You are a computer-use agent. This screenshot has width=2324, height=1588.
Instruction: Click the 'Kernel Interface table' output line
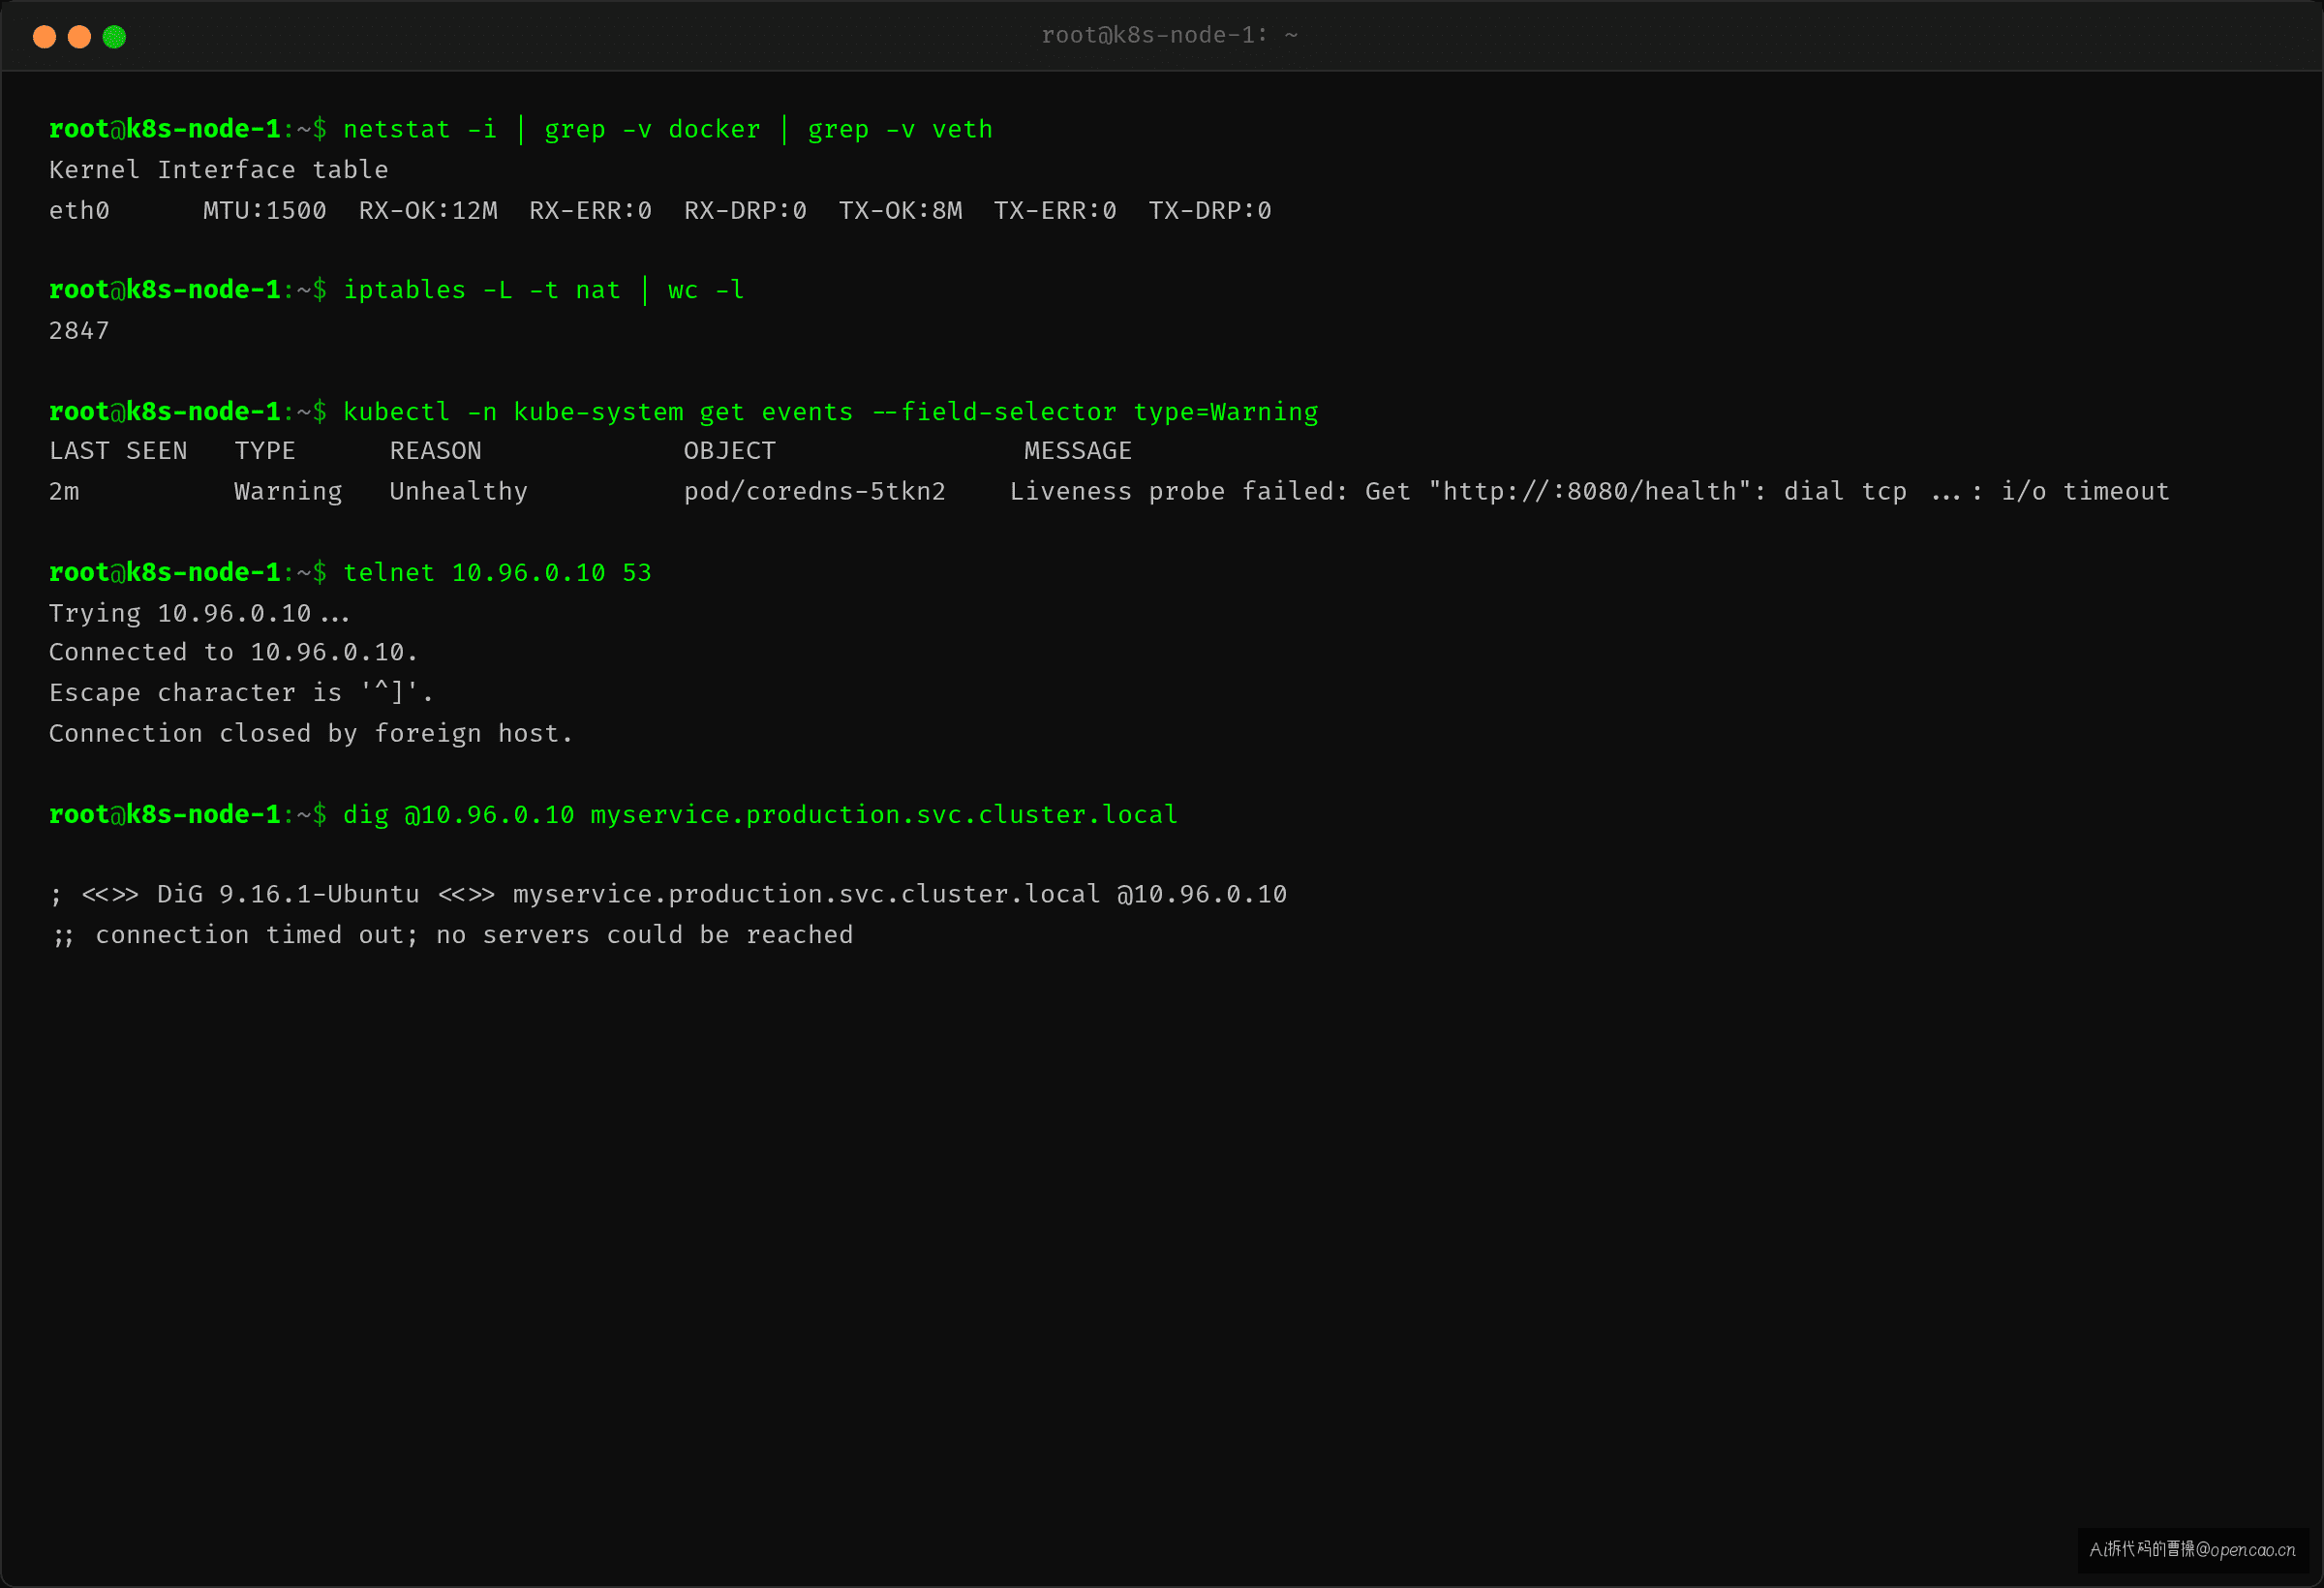coord(218,169)
